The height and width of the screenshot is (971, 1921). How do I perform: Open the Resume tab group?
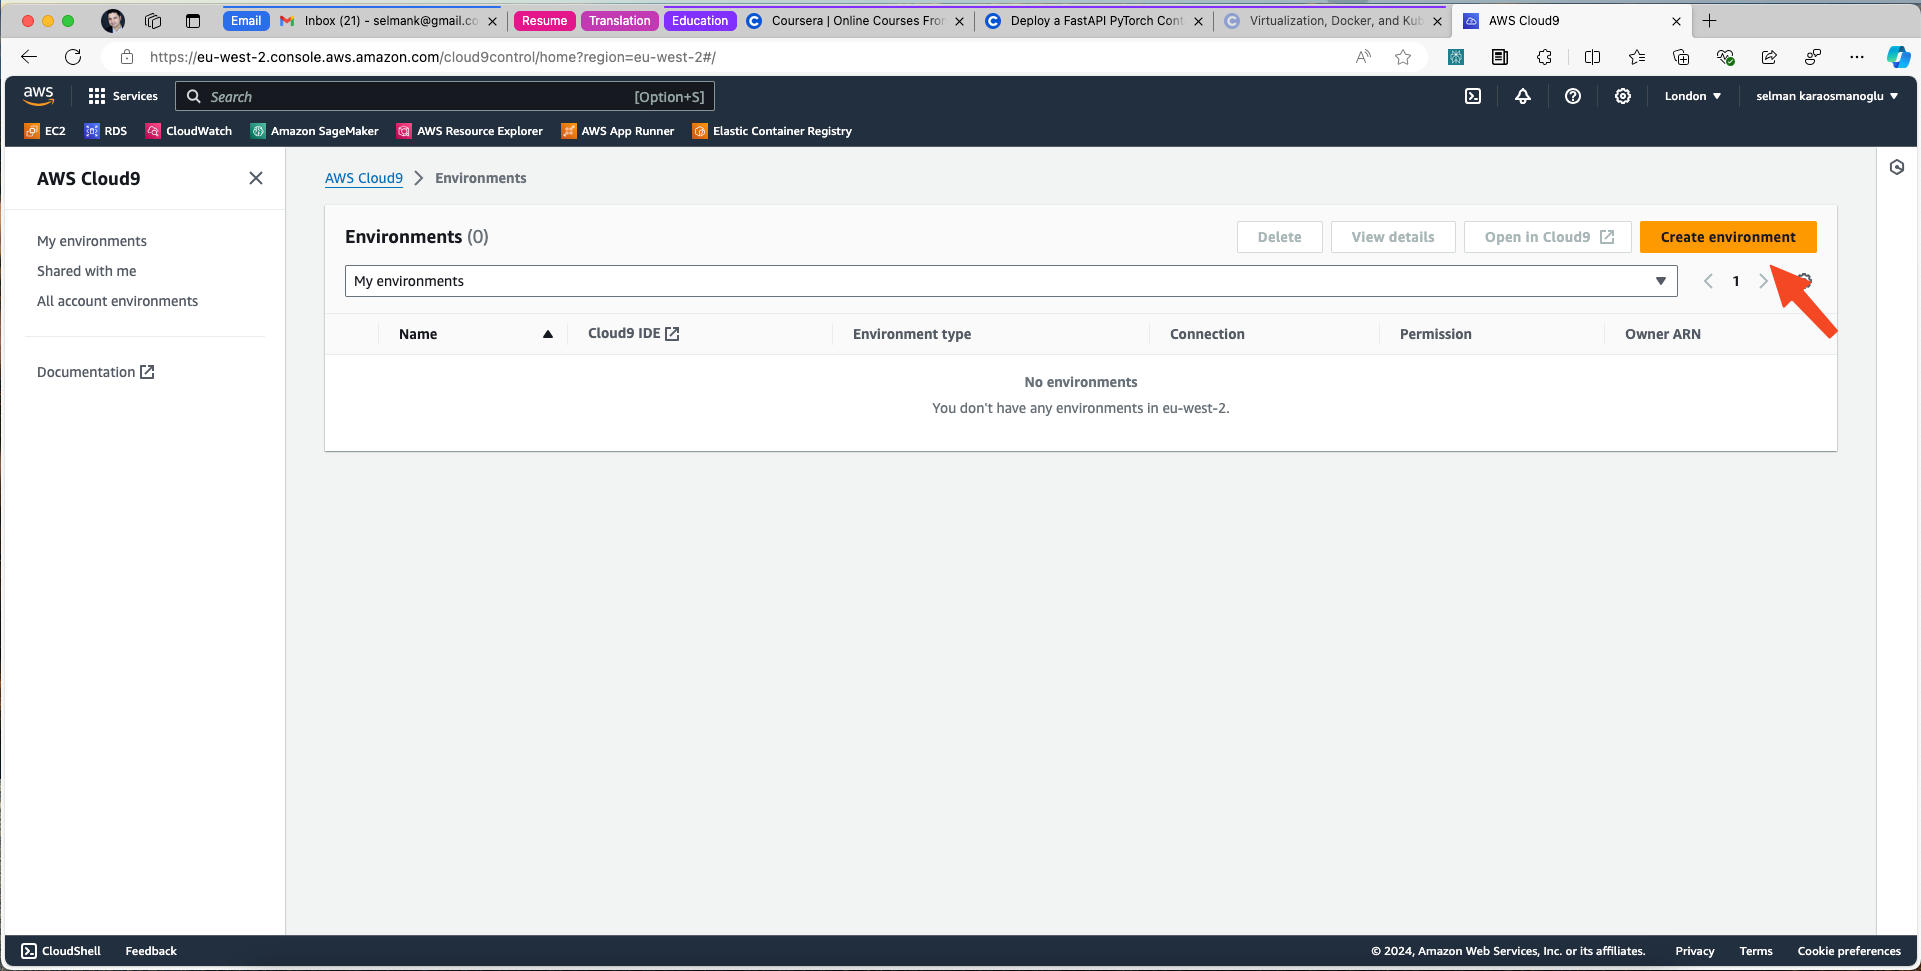coord(544,21)
